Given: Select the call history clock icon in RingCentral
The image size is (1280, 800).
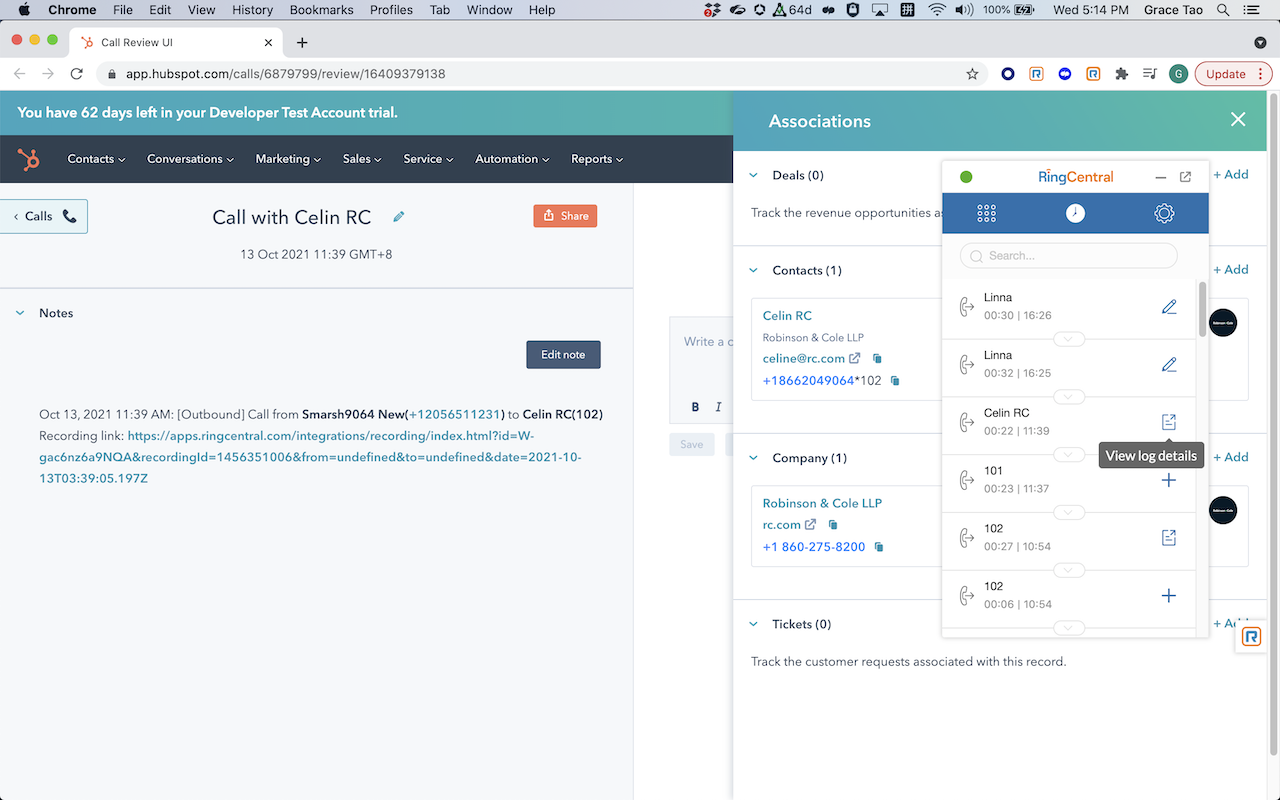Looking at the screenshot, I should click(1075, 213).
